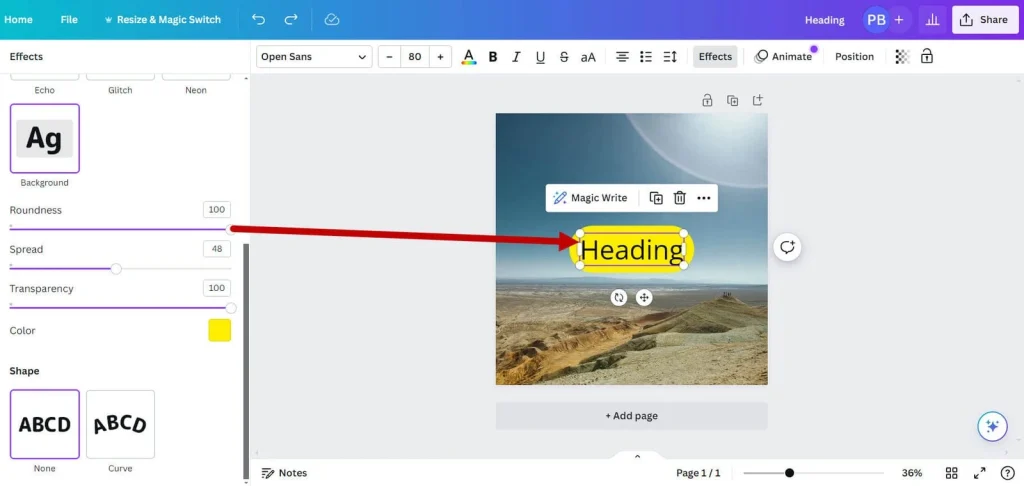Open the Open Sans font dropdown
Image resolution: width=1024 pixels, height=486 pixels.
[x=314, y=57]
